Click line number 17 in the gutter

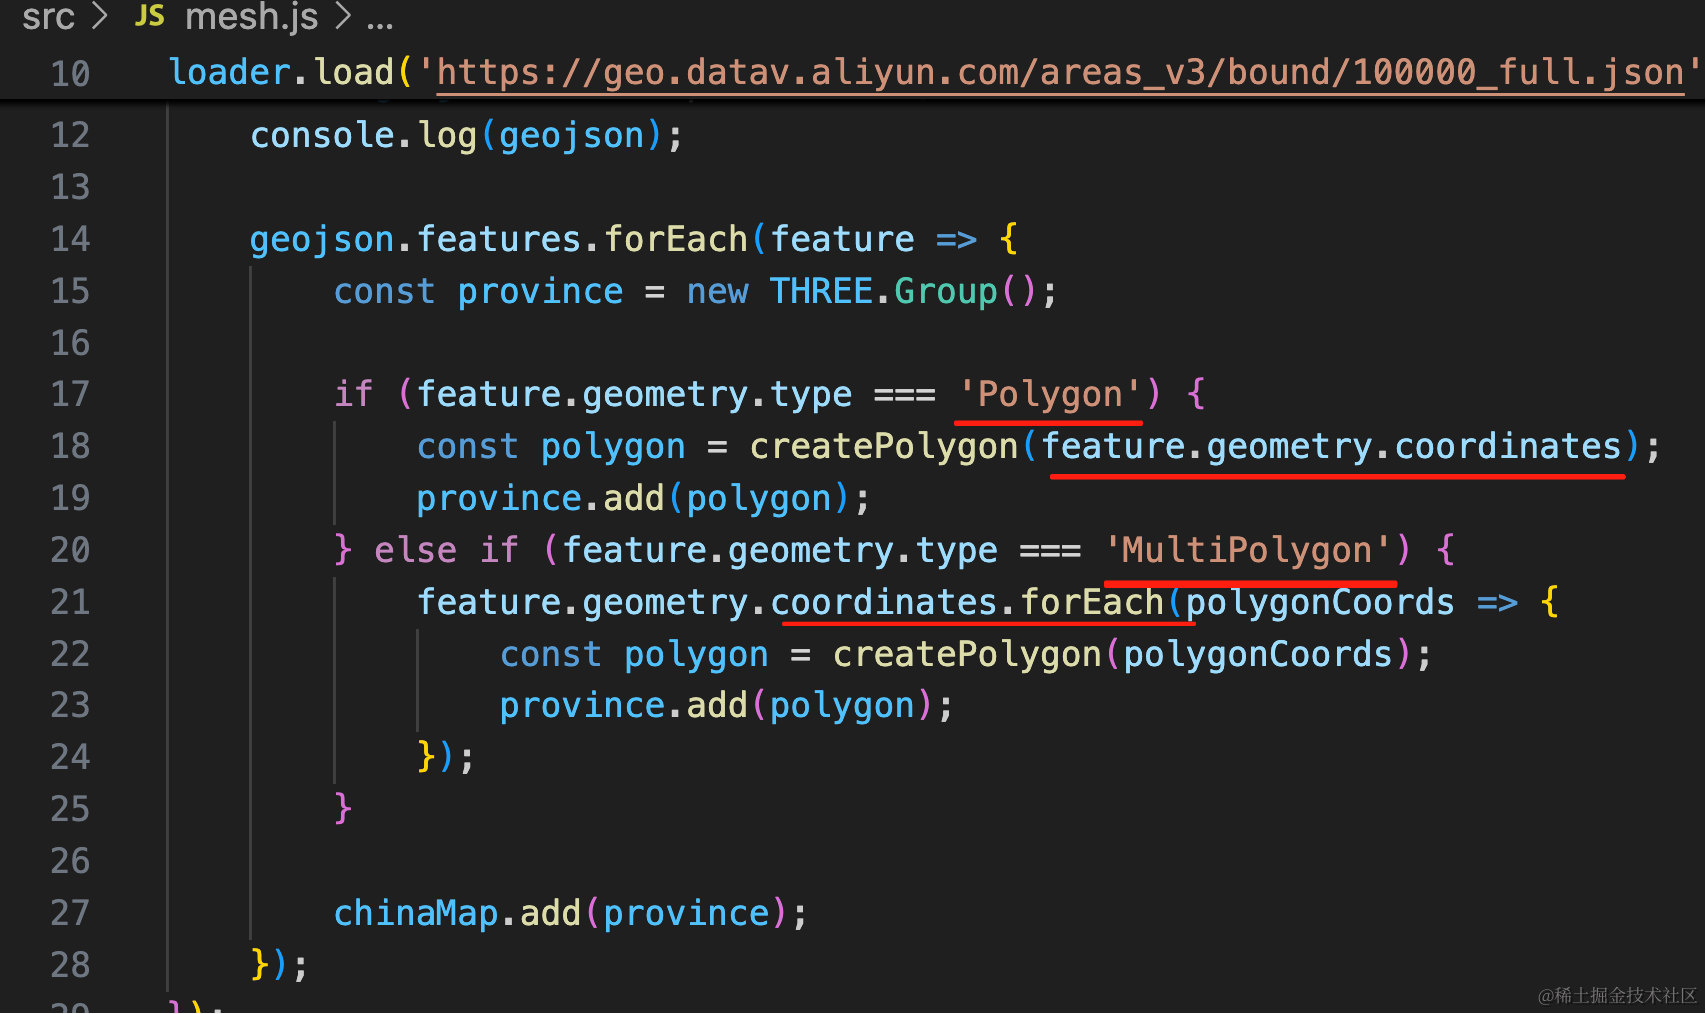pos(70,394)
